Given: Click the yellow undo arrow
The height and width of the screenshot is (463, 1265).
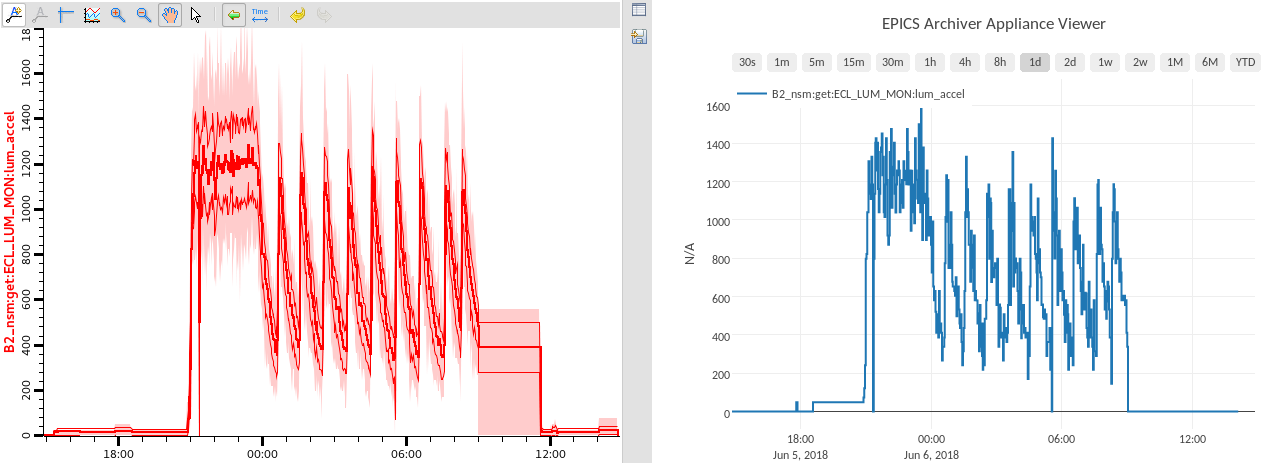Looking at the screenshot, I should click(297, 15).
